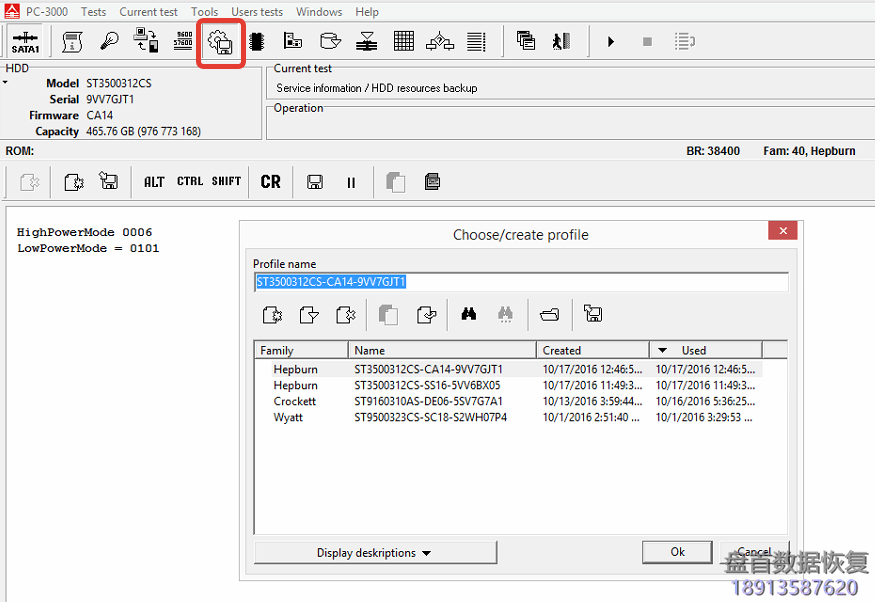Click the open folder icon in profile dialog
Image resolution: width=875 pixels, height=602 pixels.
(549, 315)
